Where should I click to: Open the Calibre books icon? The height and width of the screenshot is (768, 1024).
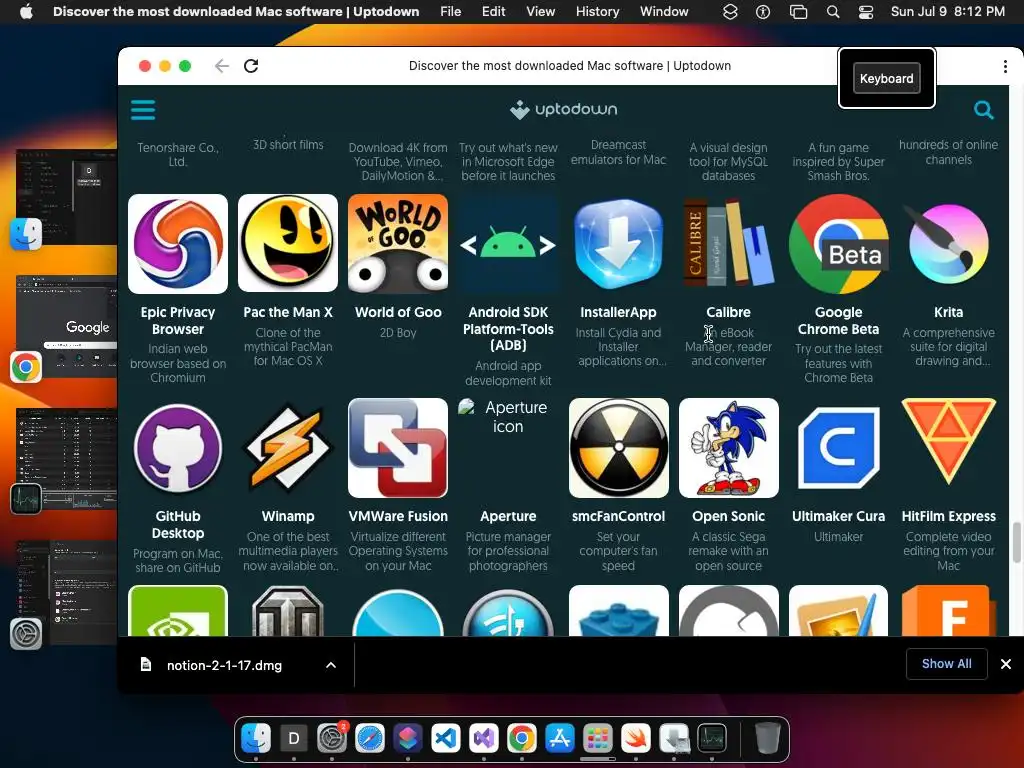point(728,244)
